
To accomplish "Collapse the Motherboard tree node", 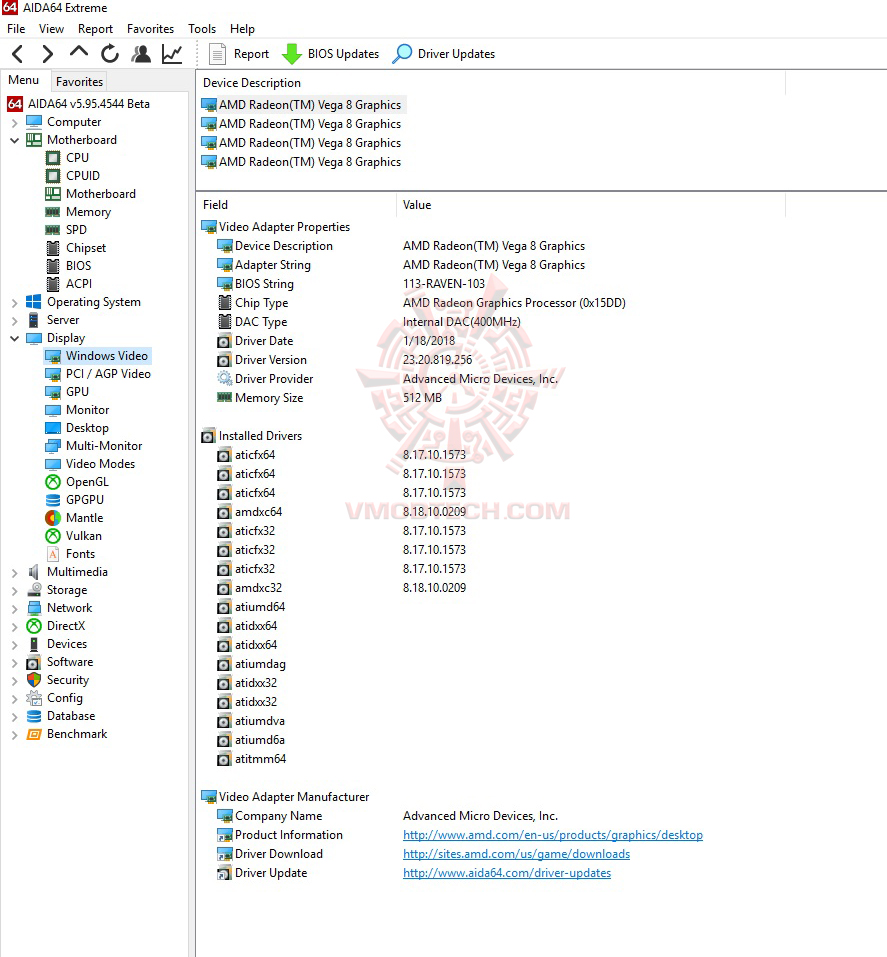I will tap(15, 140).
